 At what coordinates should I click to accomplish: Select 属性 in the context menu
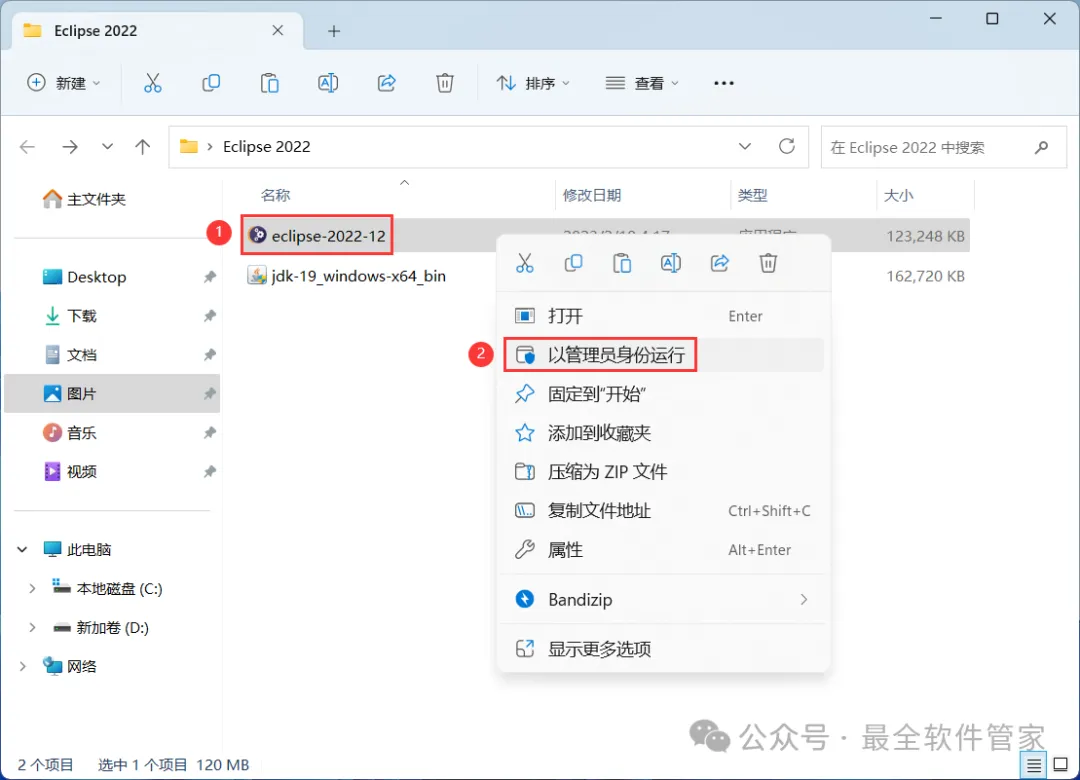[663, 550]
